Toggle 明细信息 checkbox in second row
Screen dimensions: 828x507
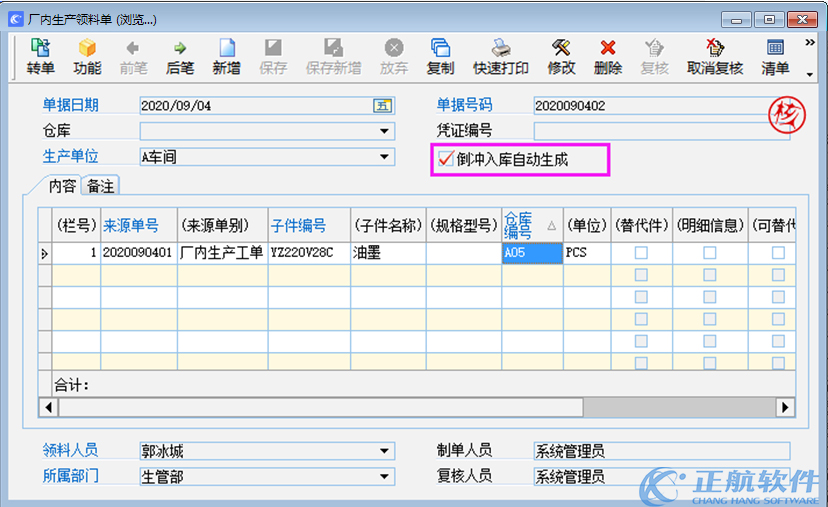(x=710, y=275)
